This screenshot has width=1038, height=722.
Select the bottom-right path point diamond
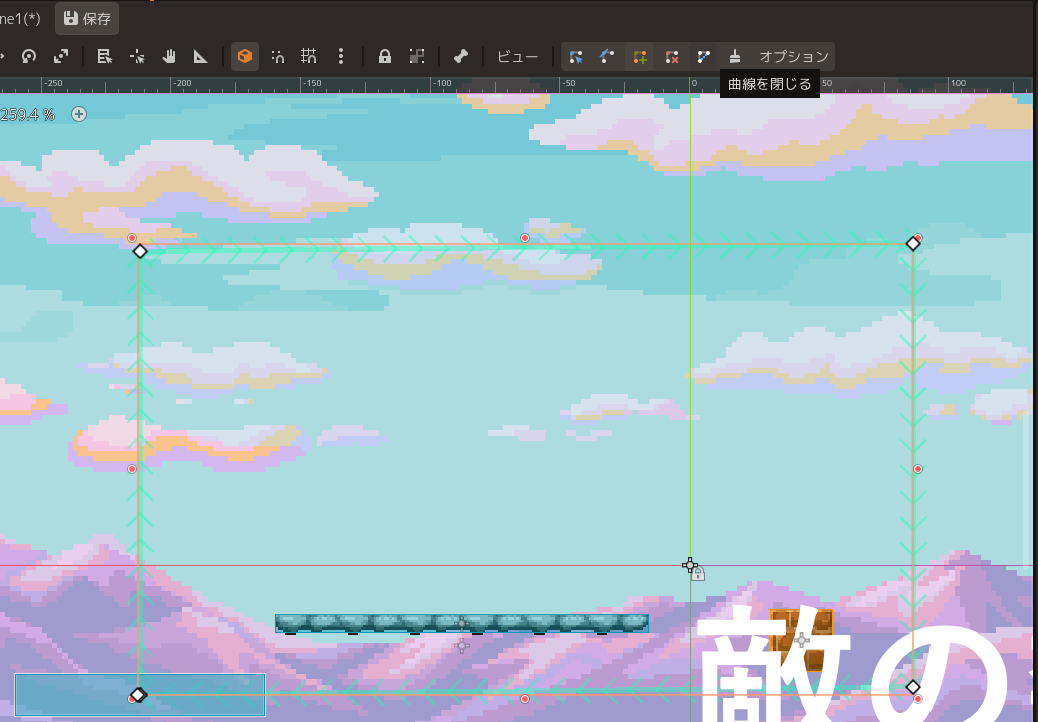(x=913, y=687)
